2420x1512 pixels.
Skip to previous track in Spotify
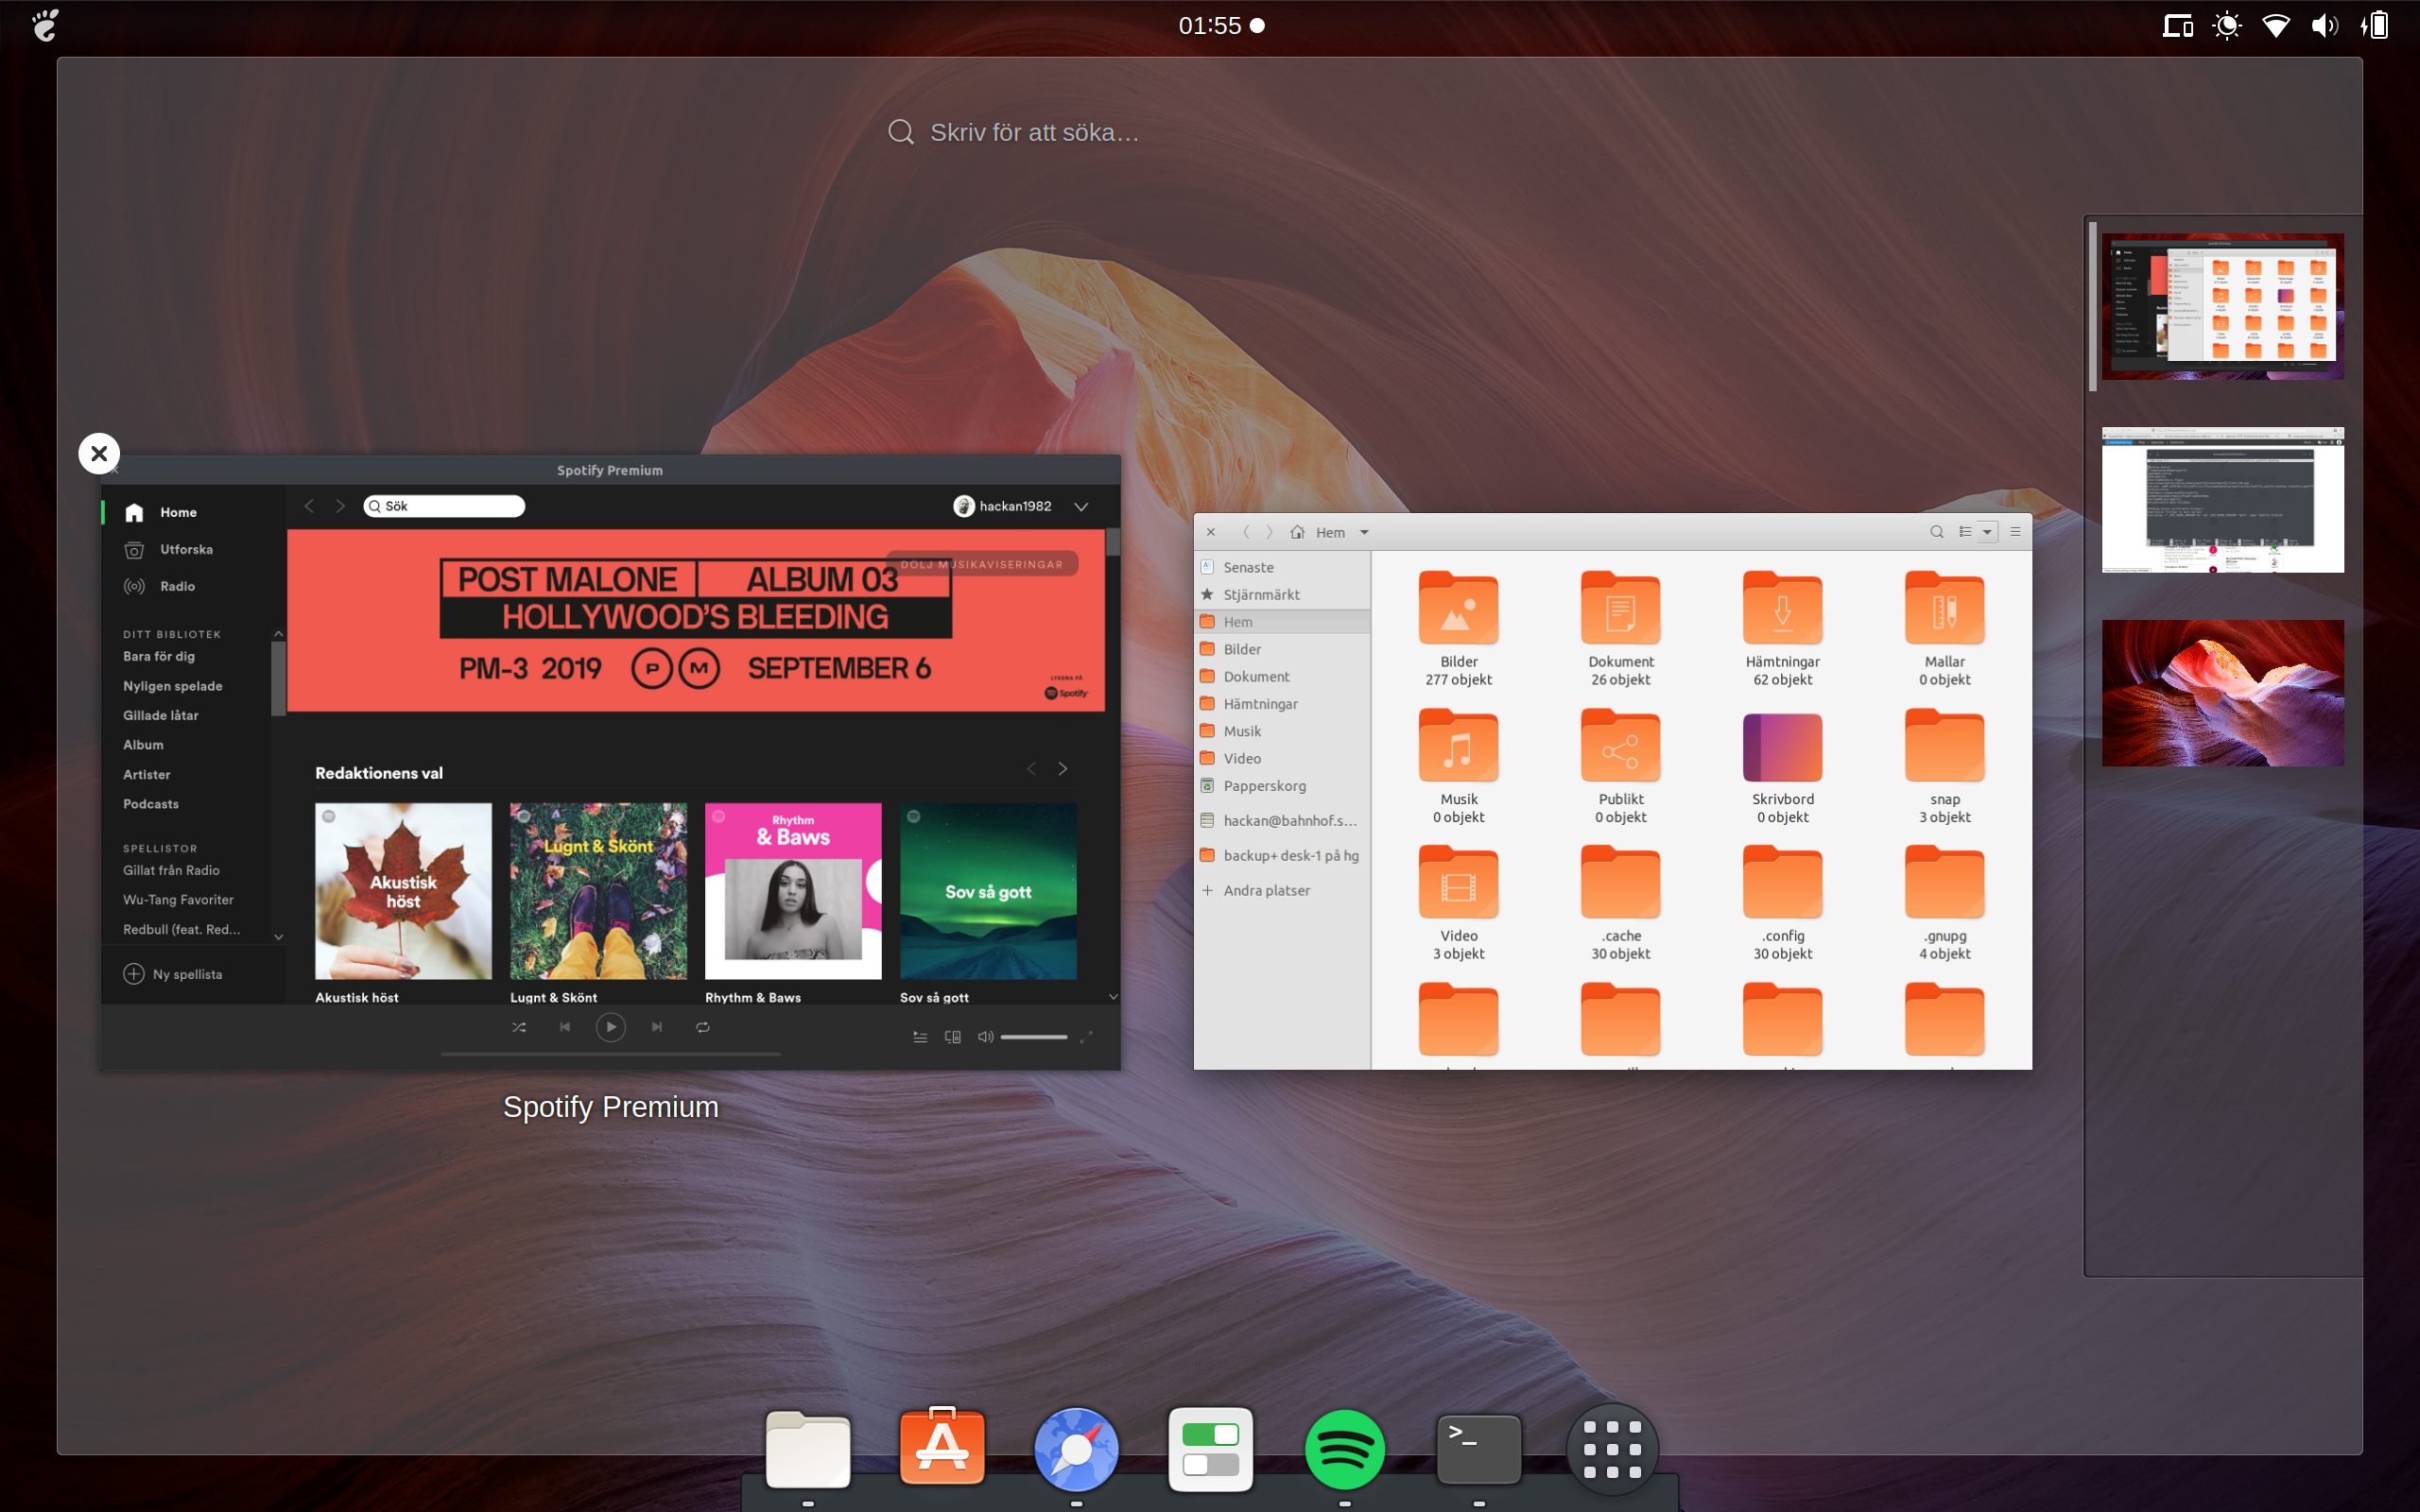coord(565,1027)
